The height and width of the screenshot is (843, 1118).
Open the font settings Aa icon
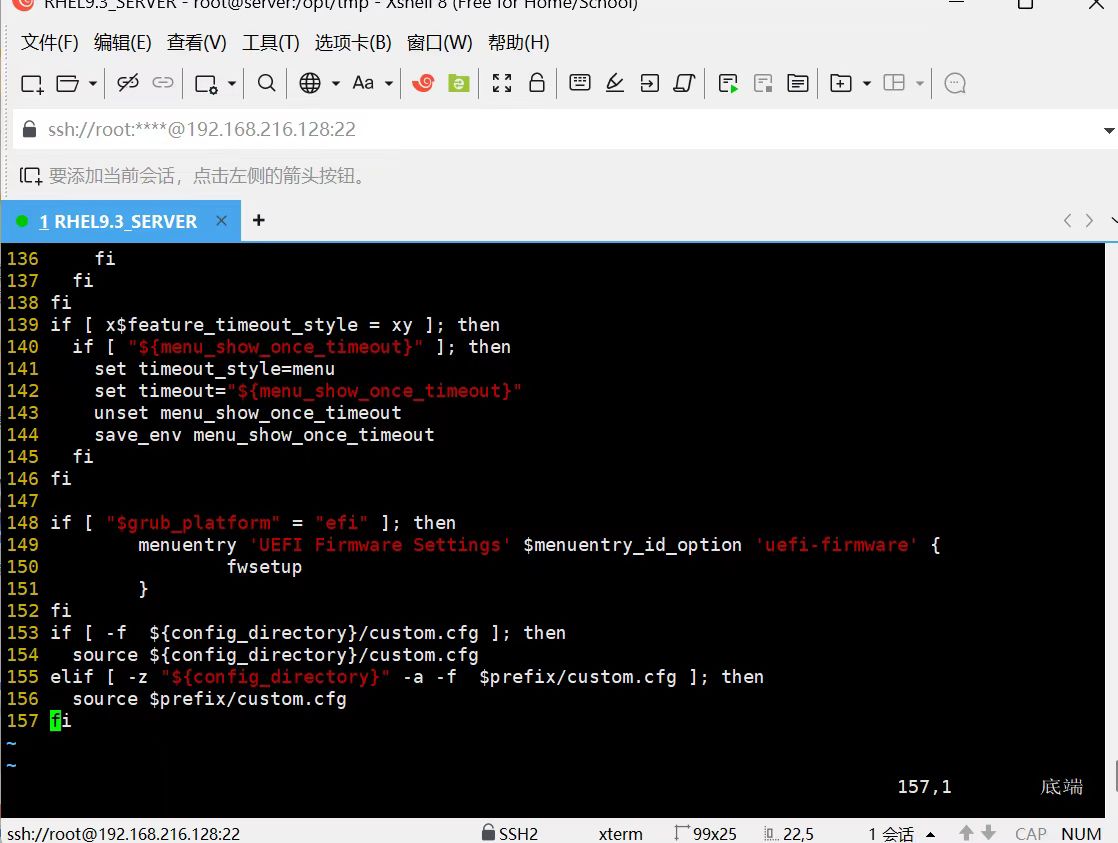(362, 83)
